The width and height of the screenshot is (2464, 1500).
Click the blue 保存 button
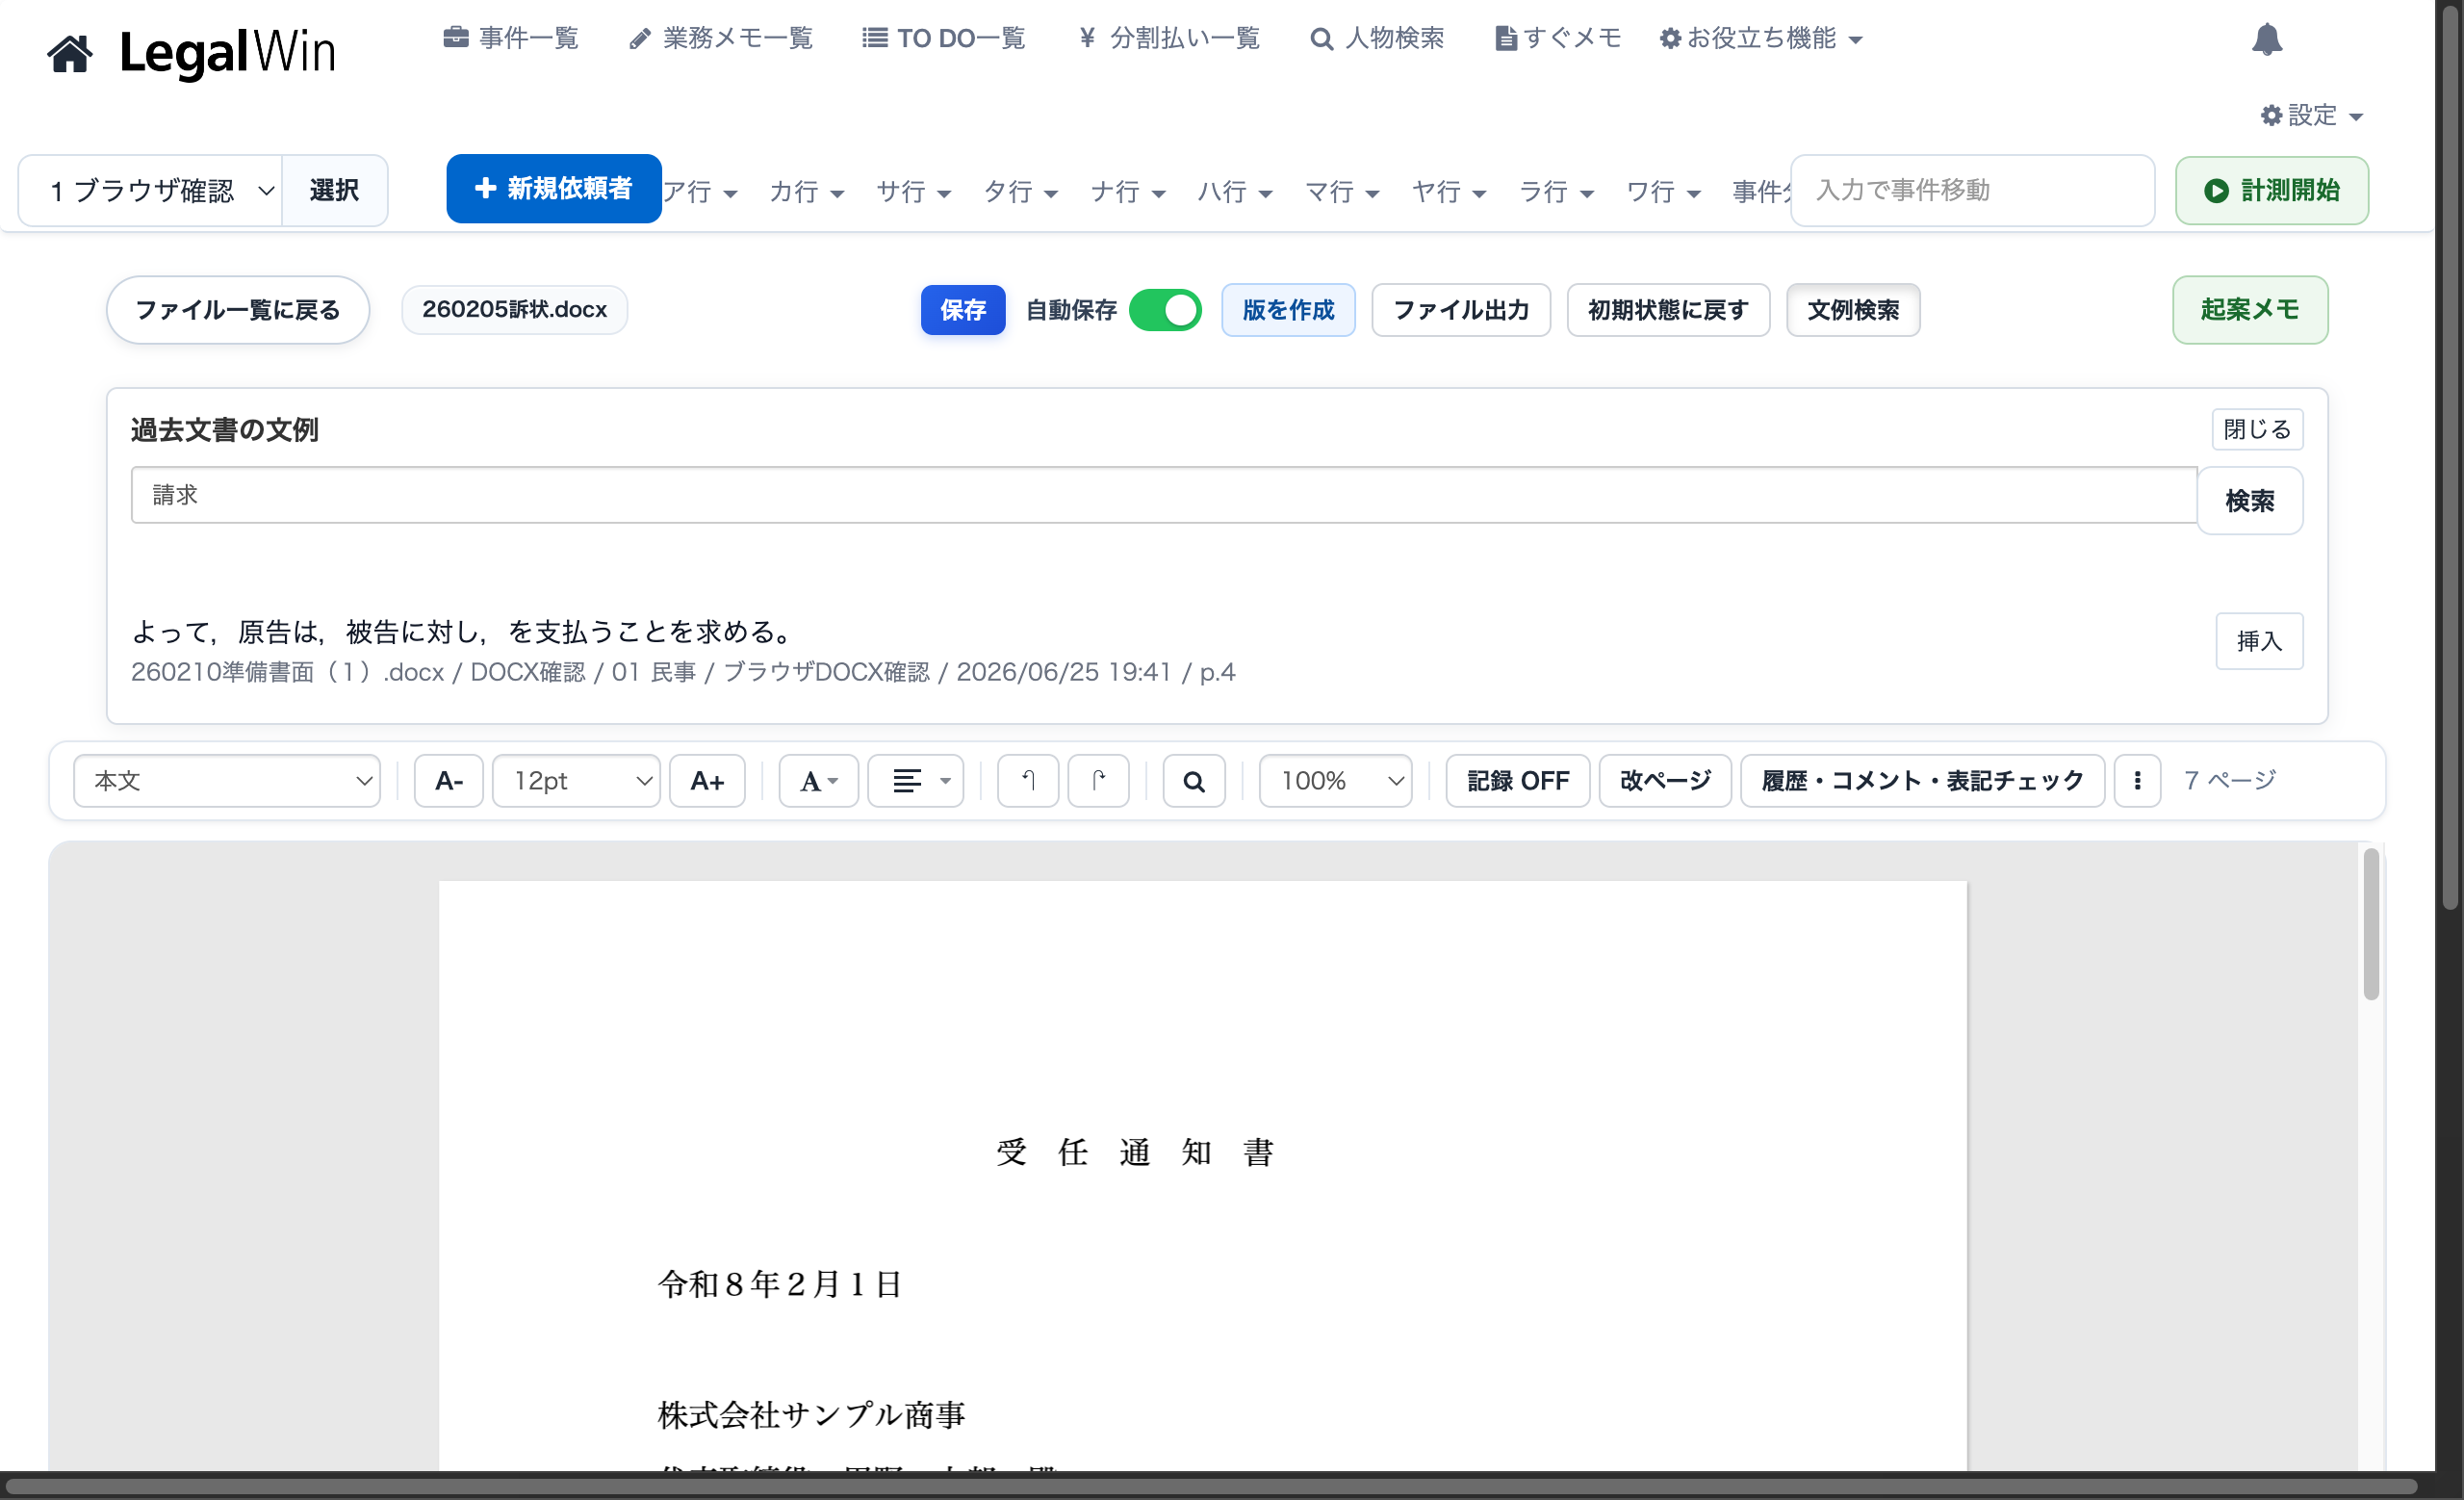(962, 310)
